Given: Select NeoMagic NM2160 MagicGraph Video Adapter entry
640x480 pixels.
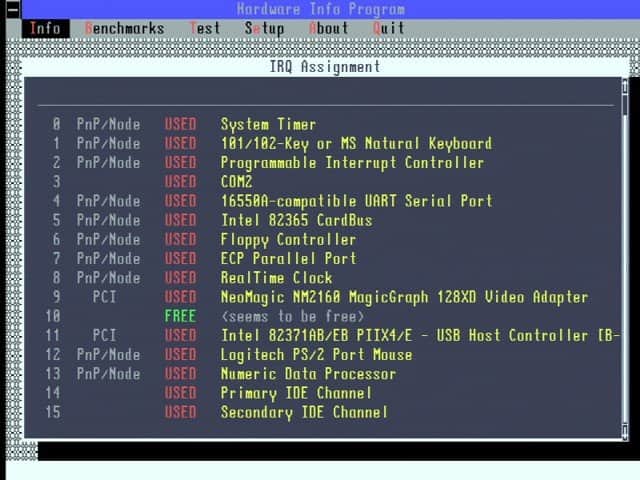Looking at the screenshot, I should (404, 297).
